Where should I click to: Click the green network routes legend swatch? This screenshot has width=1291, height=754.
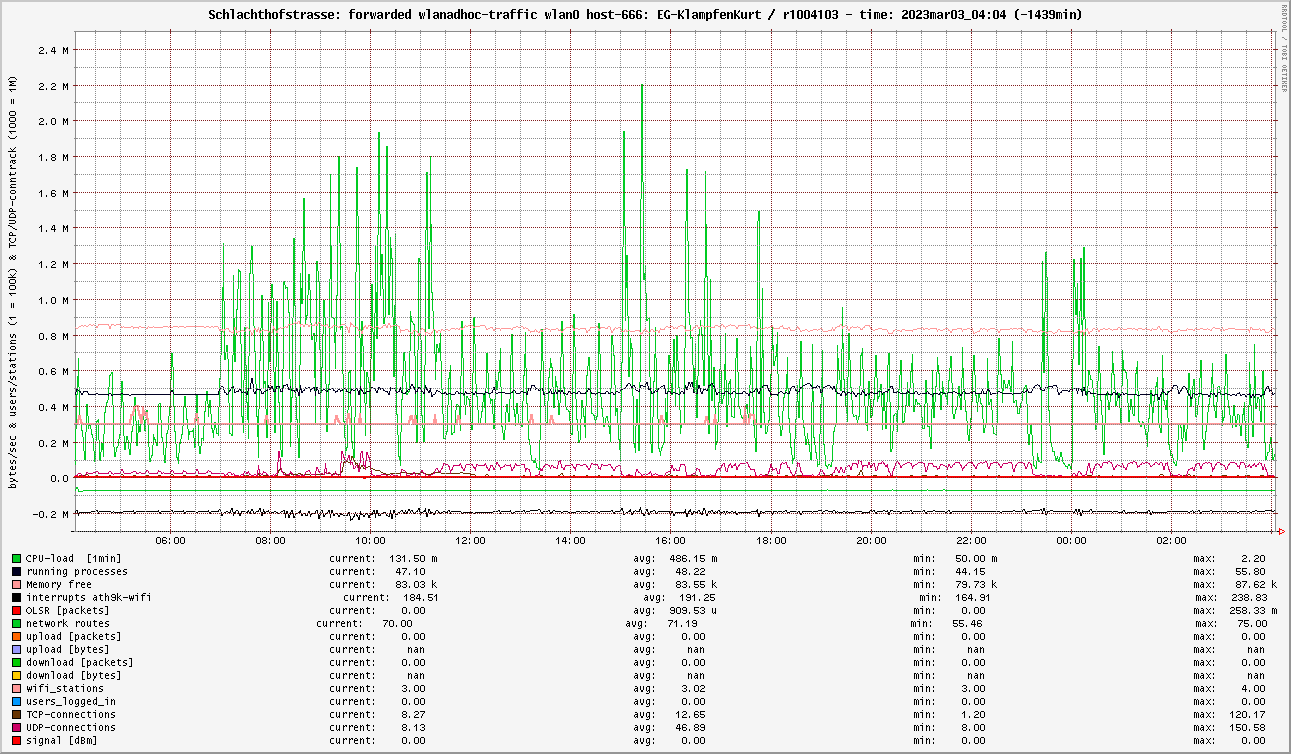click(x=17, y=624)
